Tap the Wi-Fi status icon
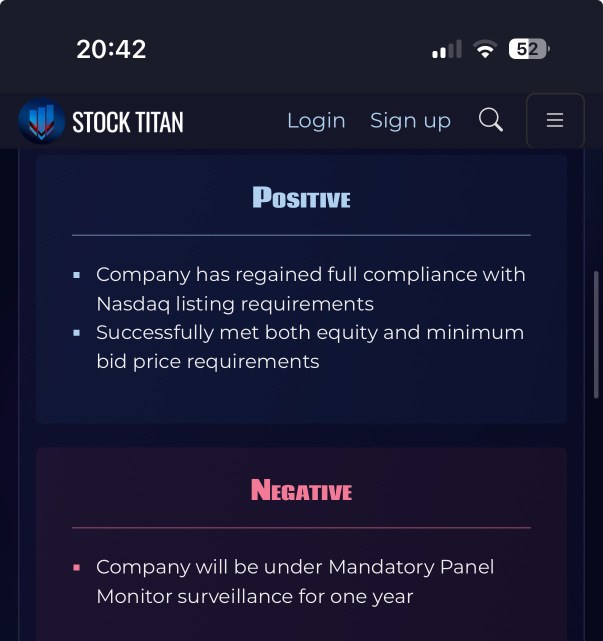 pyautogui.click(x=485, y=49)
